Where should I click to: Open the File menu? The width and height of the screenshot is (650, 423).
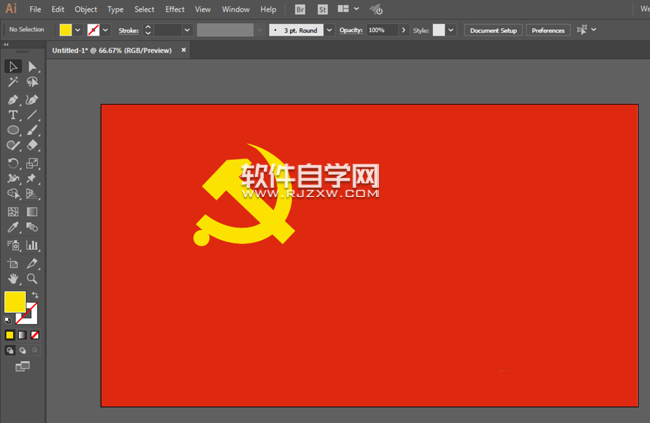[x=35, y=9]
